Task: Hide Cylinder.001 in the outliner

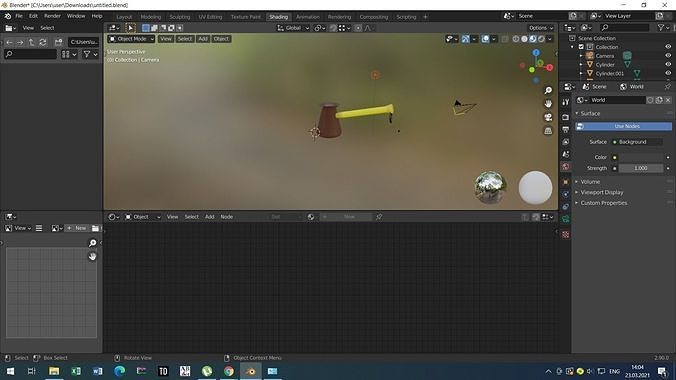Action: 668,73
